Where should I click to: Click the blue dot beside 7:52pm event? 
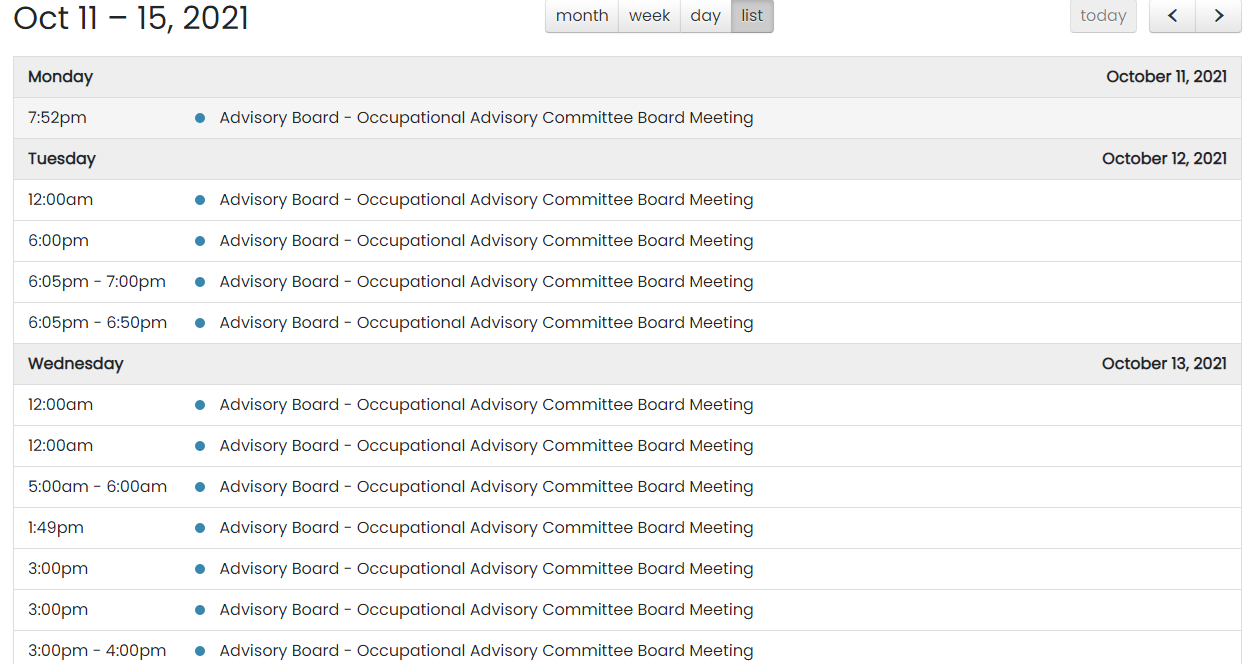[200, 118]
